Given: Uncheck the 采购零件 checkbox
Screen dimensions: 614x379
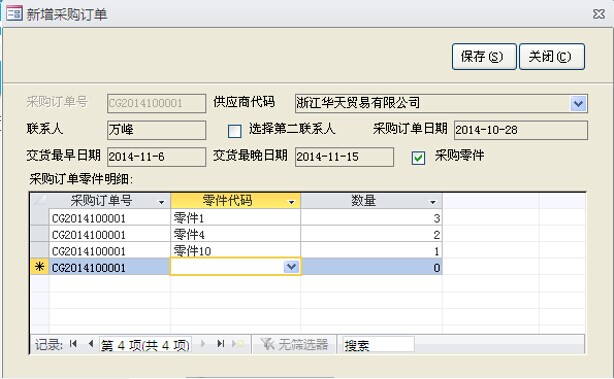Looking at the screenshot, I should [x=418, y=158].
